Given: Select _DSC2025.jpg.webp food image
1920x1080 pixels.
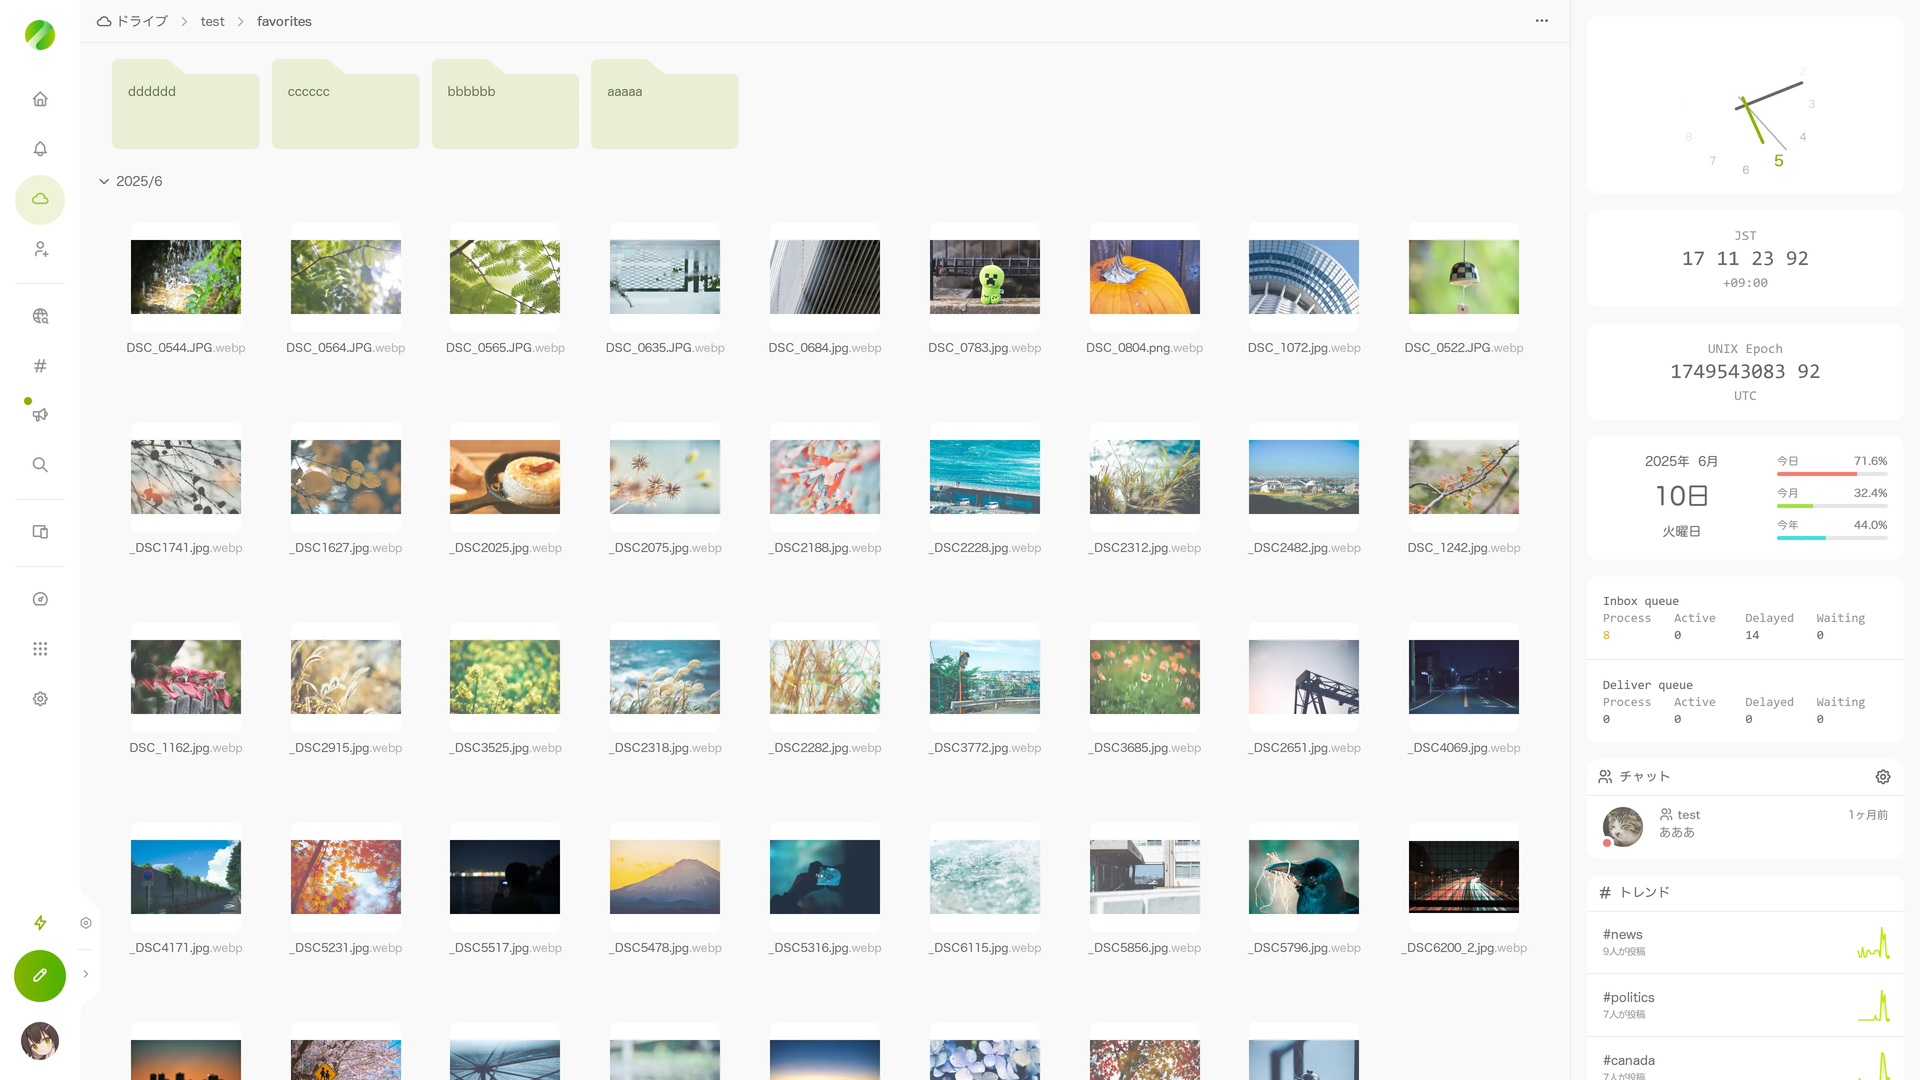Looking at the screenshot, I should (x=505, y=477).
